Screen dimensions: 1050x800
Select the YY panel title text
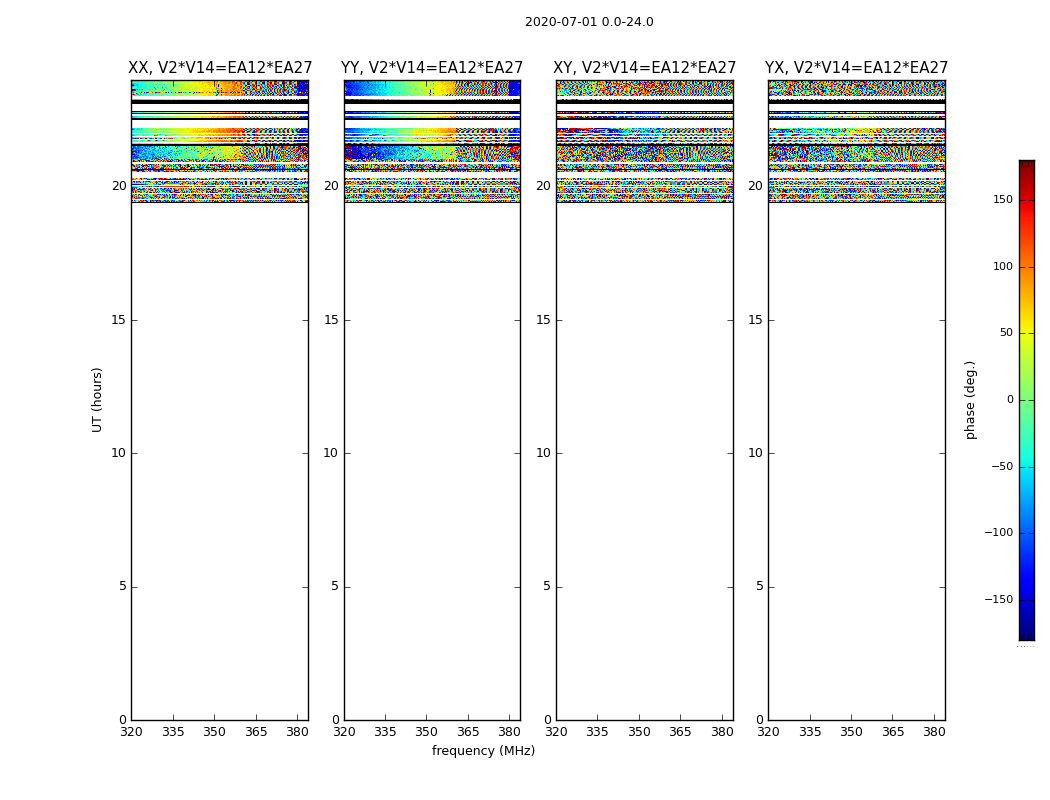pos(432,68)
